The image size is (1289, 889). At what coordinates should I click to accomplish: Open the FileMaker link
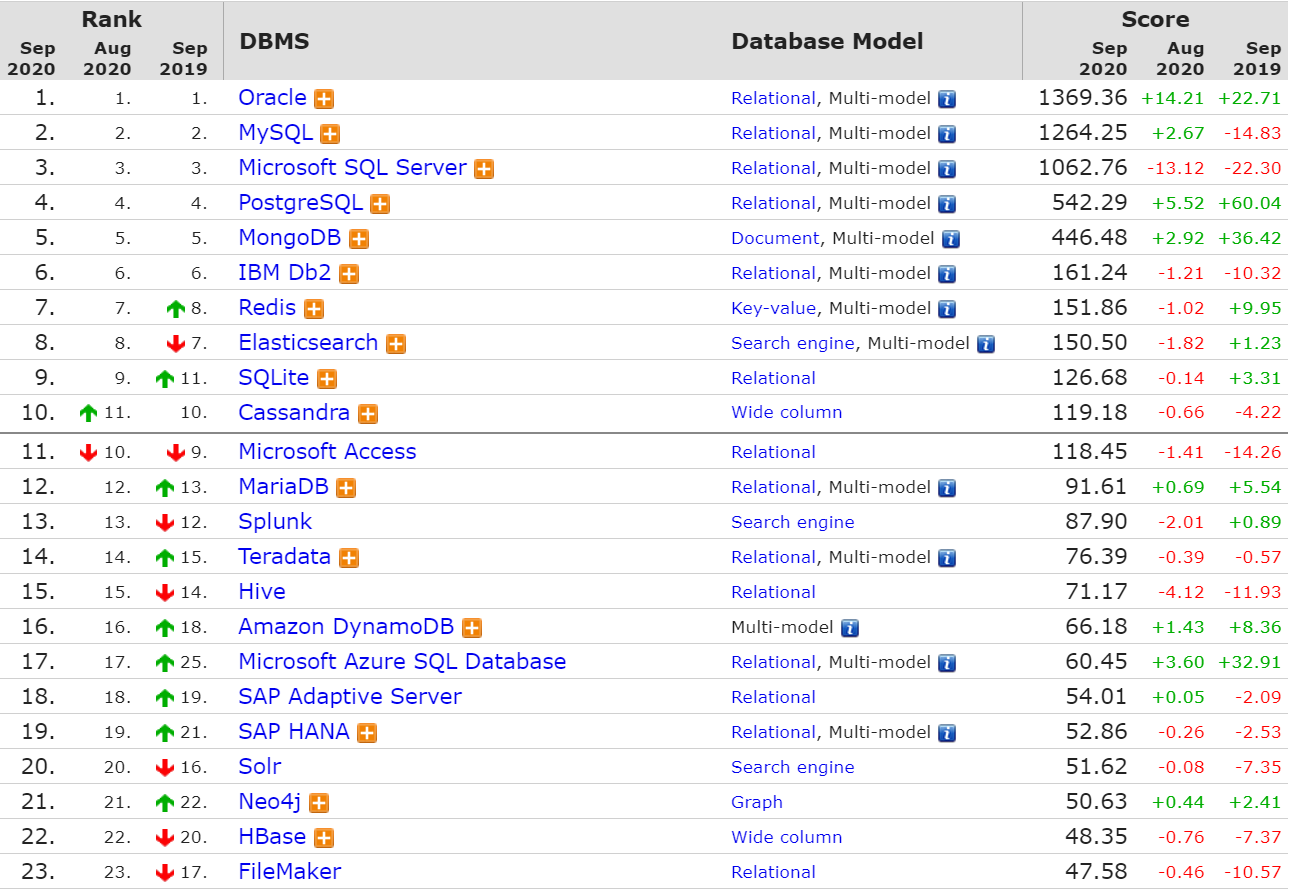point(290,871)
